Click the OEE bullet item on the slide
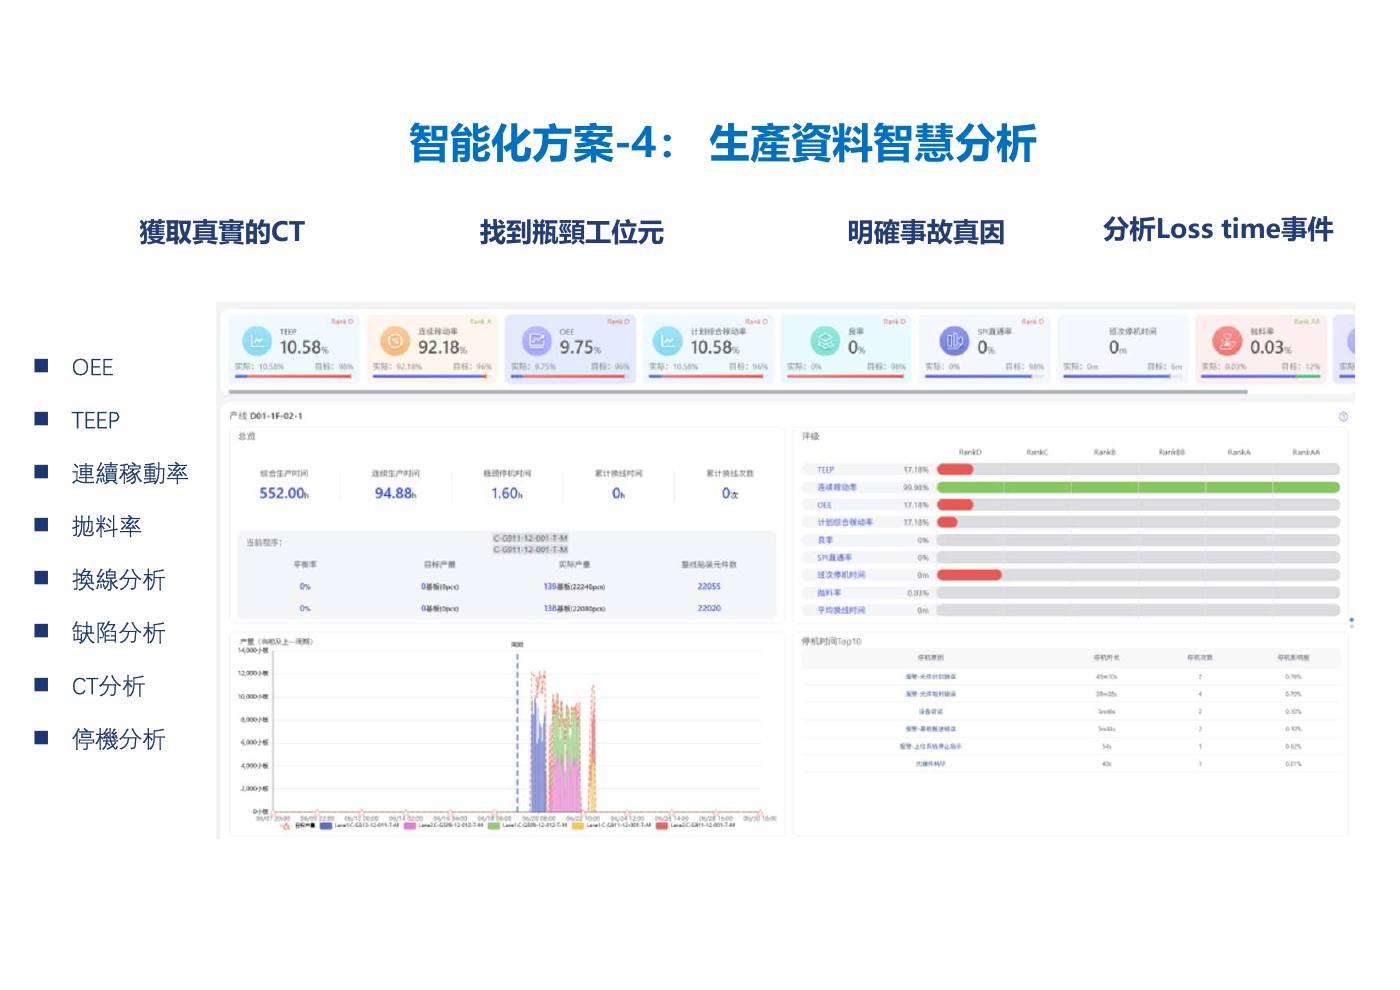This screenshot has width=1400, height=990. coord(92,367)
